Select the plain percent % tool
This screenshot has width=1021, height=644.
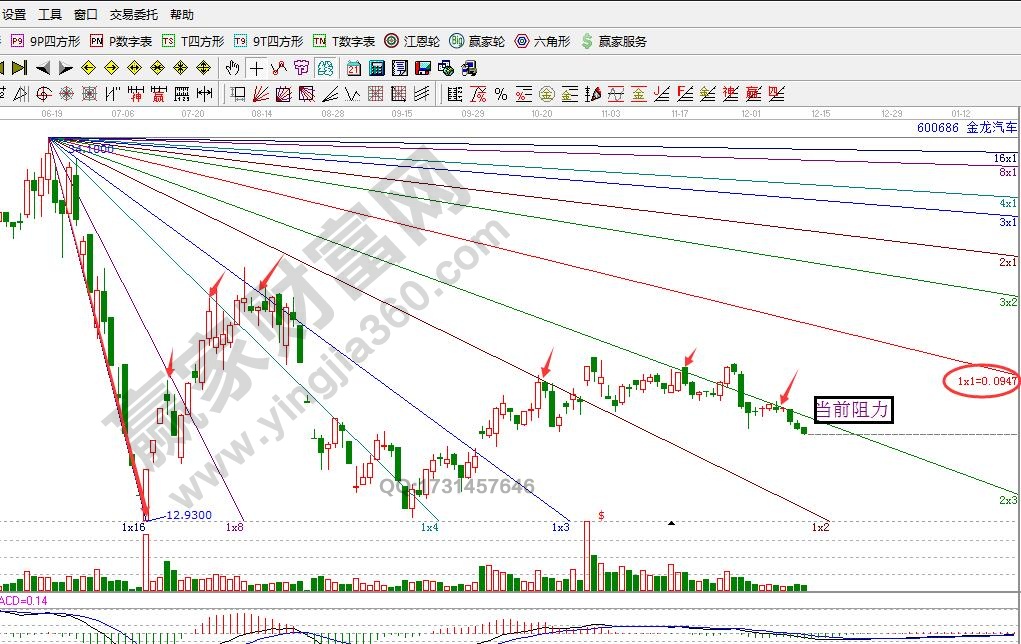(x=501, y=94)
